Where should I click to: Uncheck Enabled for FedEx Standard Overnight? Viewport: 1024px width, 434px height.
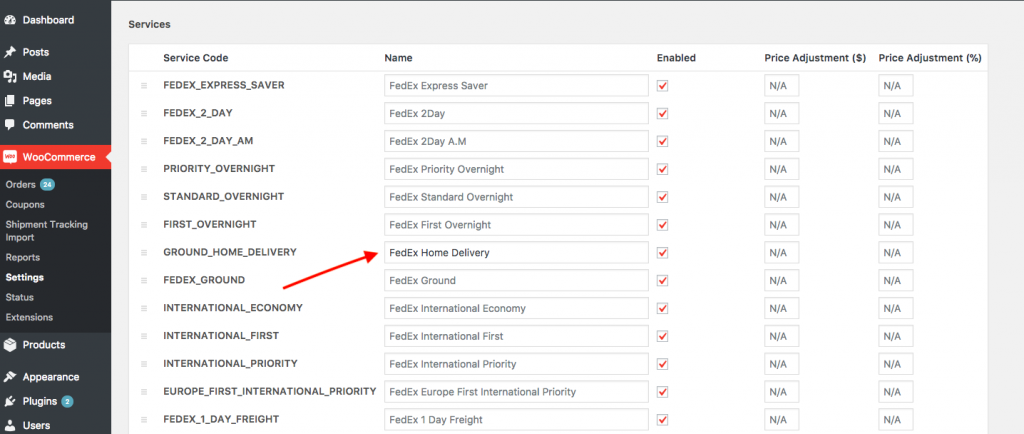662,197
